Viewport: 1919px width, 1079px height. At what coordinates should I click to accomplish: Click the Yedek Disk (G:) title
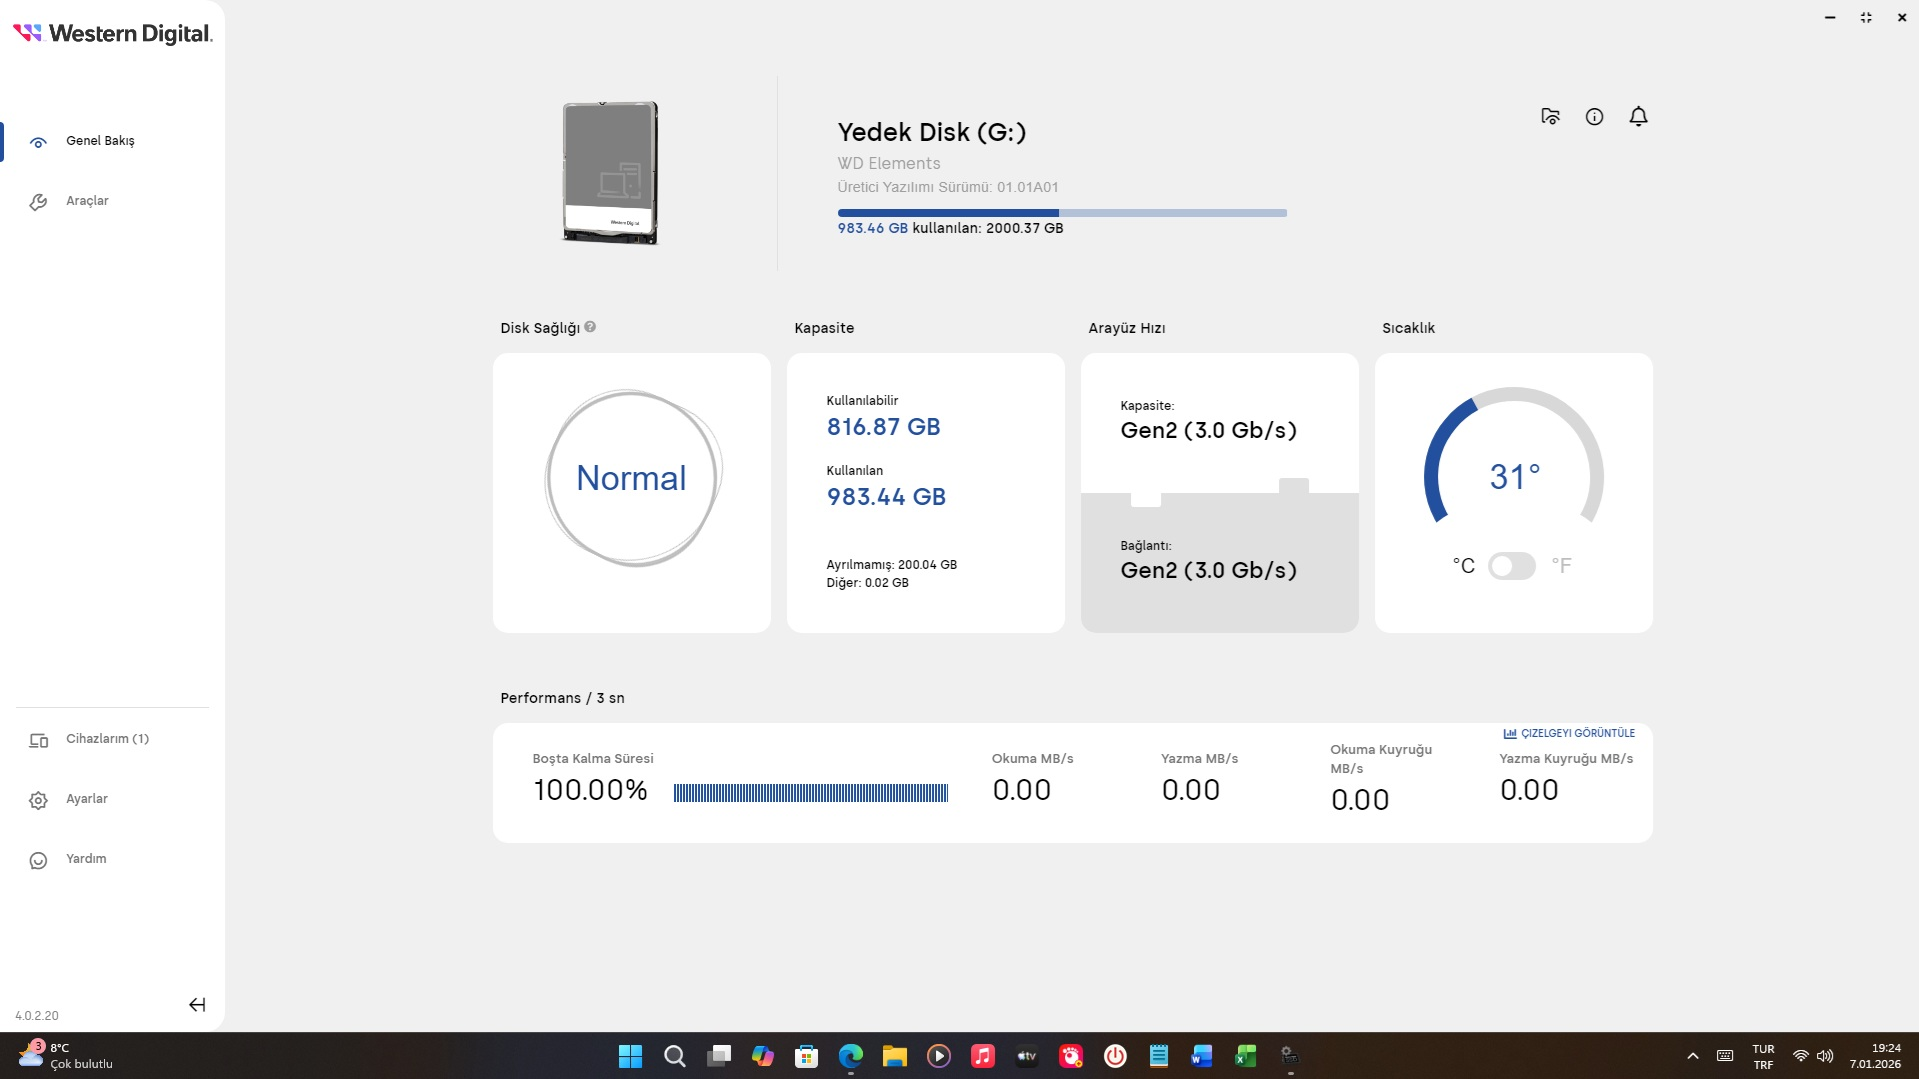931,132
